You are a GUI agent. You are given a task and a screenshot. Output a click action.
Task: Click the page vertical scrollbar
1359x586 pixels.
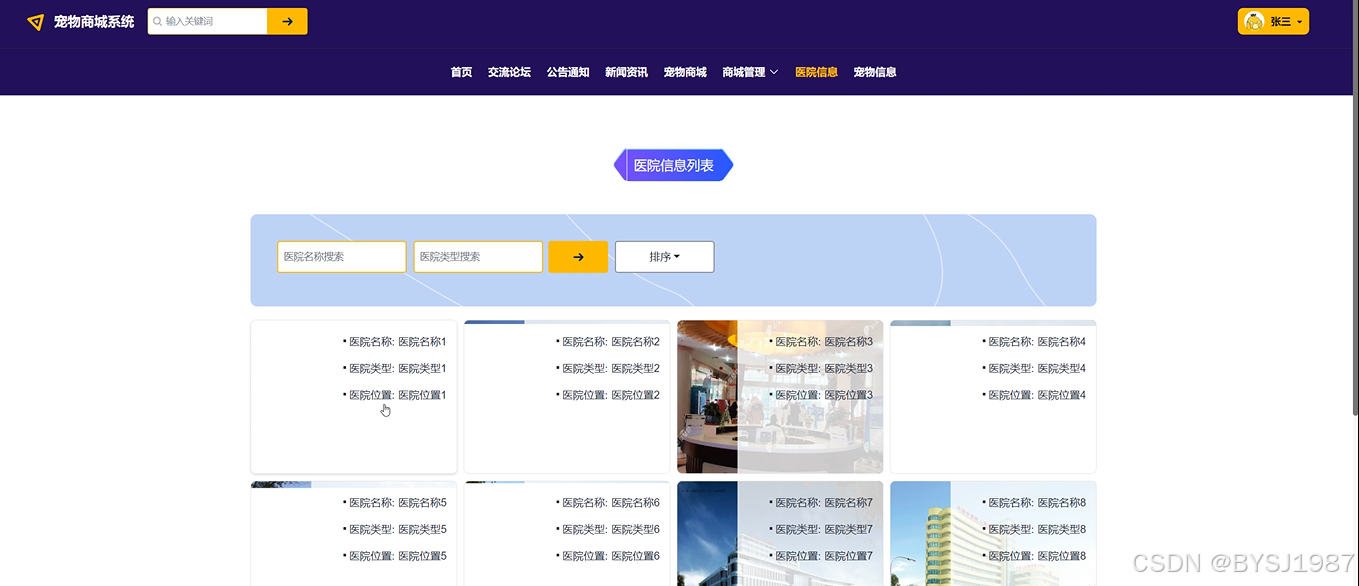pyautogui.click(x=1355, y=208)
